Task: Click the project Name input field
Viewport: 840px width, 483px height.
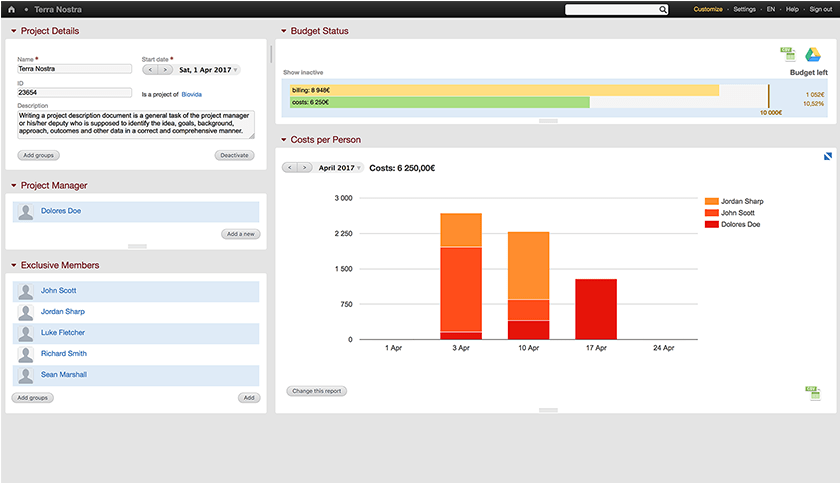Action: point(75,69)
